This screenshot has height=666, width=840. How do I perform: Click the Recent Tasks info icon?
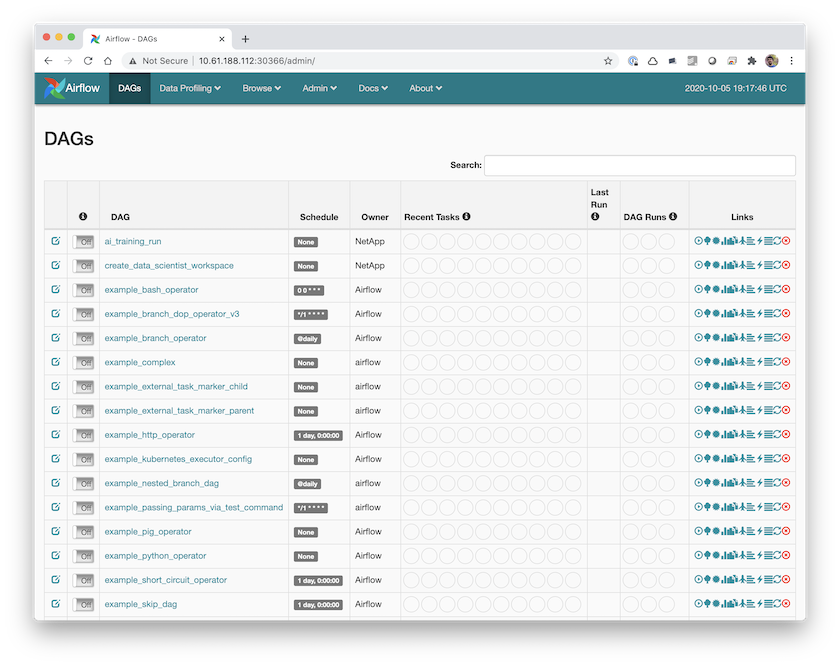[x=466, y=217]
